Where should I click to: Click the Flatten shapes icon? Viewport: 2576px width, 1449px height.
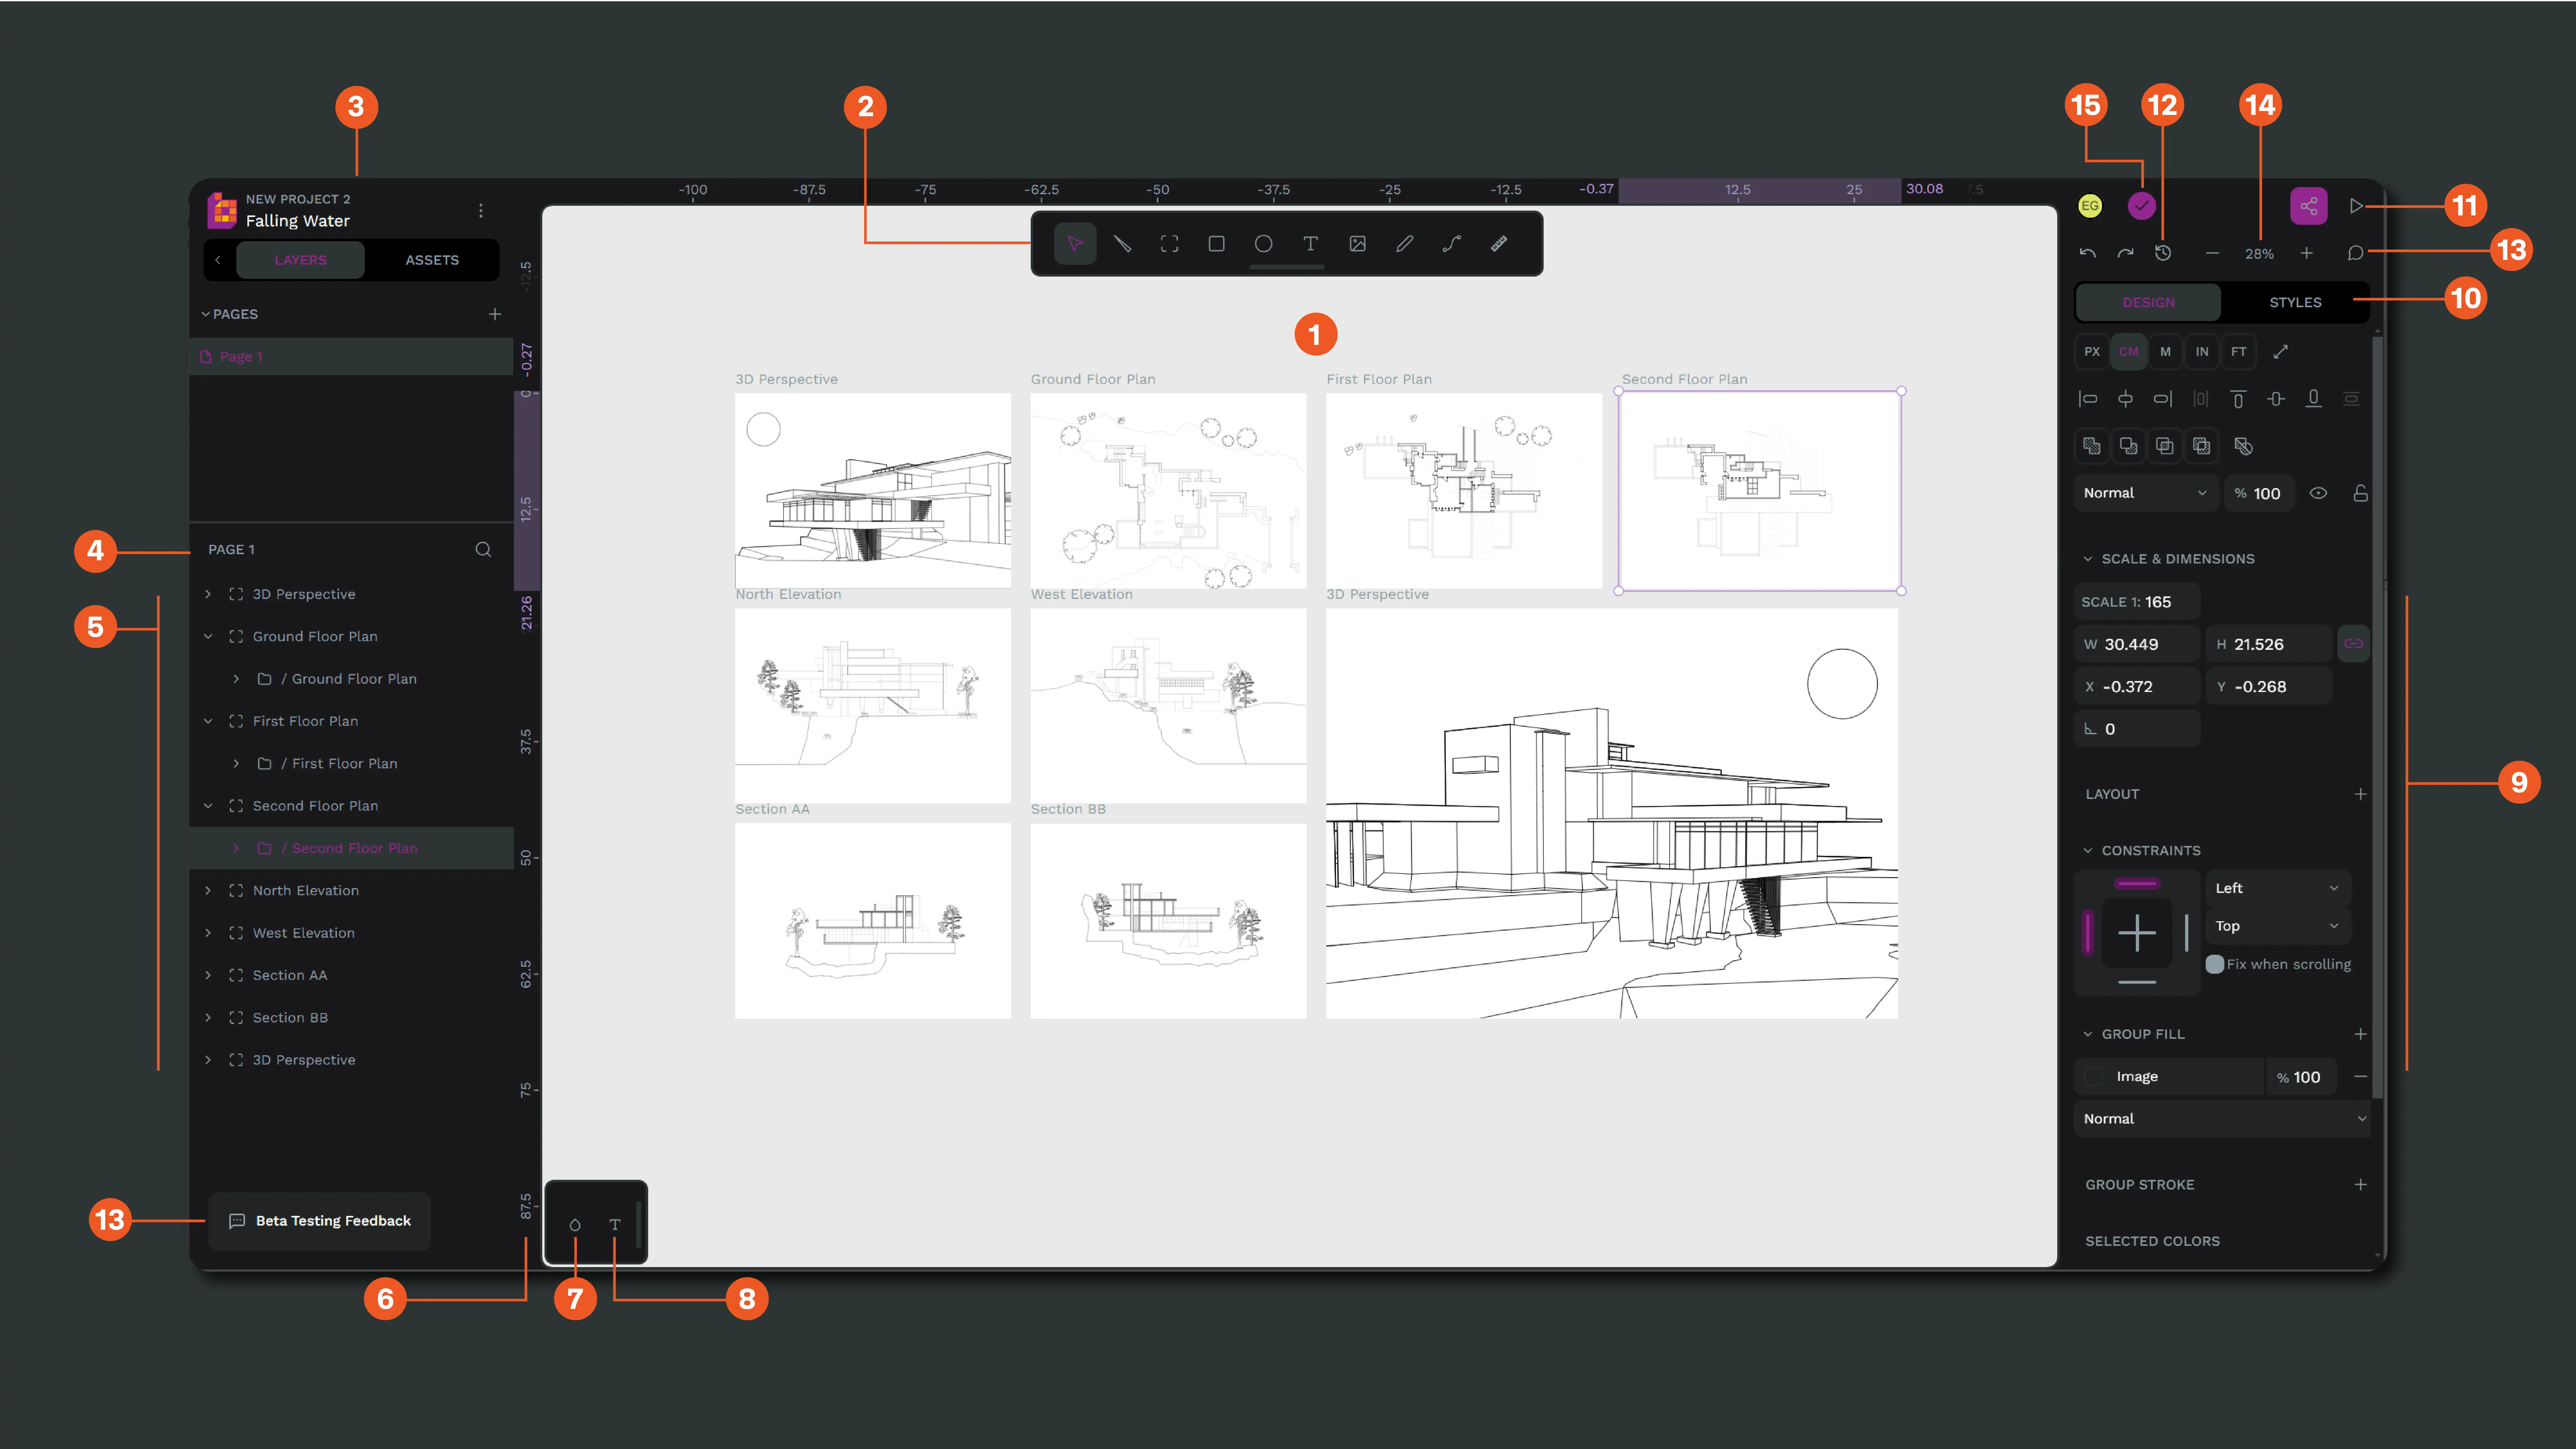click(2244, 446)
